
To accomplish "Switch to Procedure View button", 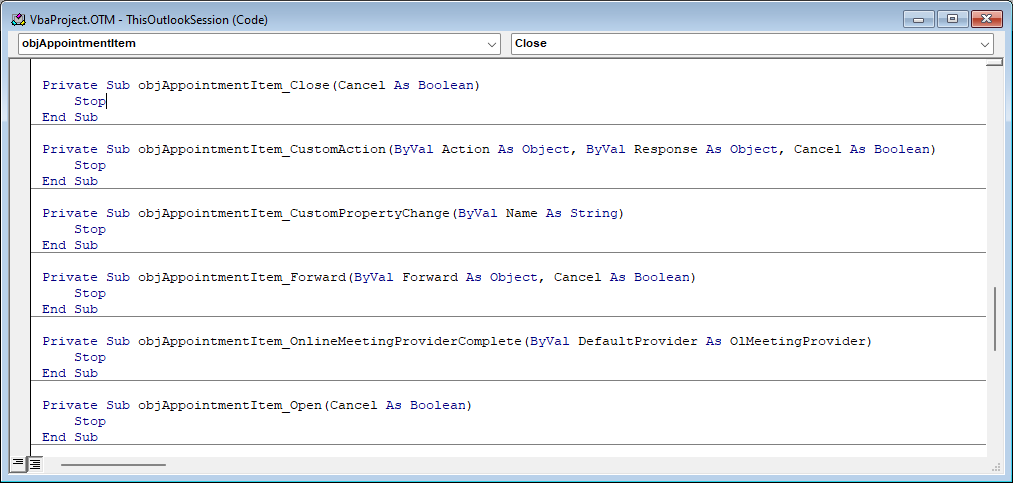I will coord(17,463).
